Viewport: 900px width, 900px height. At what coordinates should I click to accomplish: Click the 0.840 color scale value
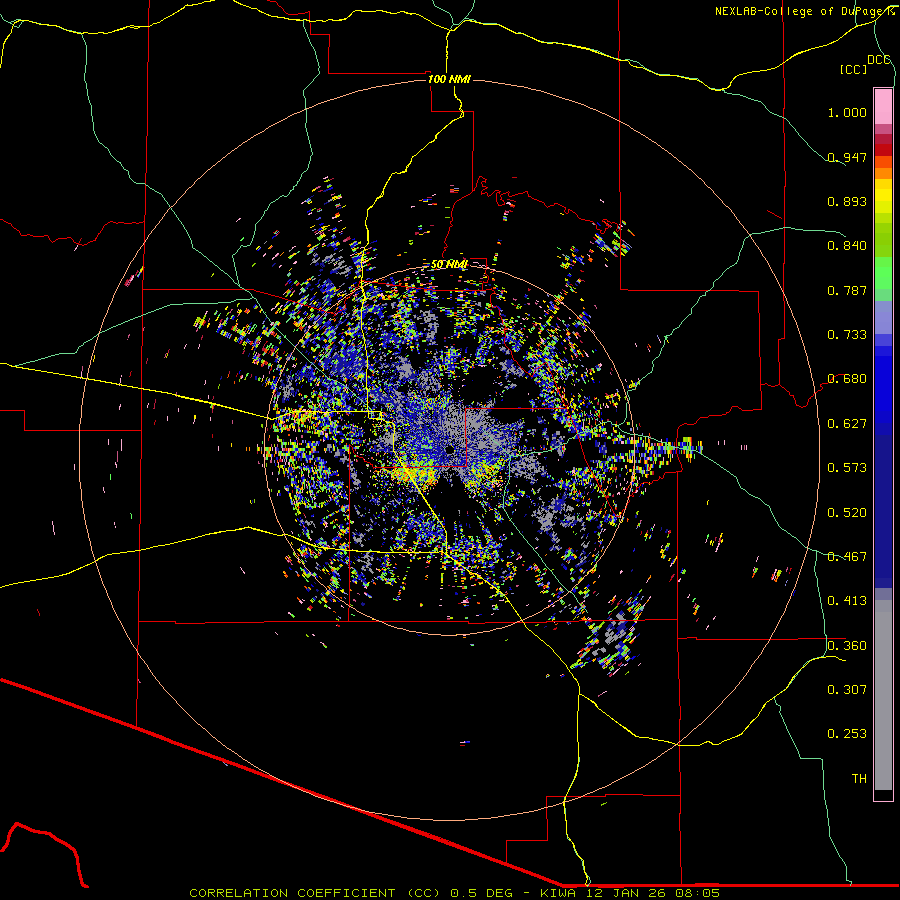click(847, 246)
